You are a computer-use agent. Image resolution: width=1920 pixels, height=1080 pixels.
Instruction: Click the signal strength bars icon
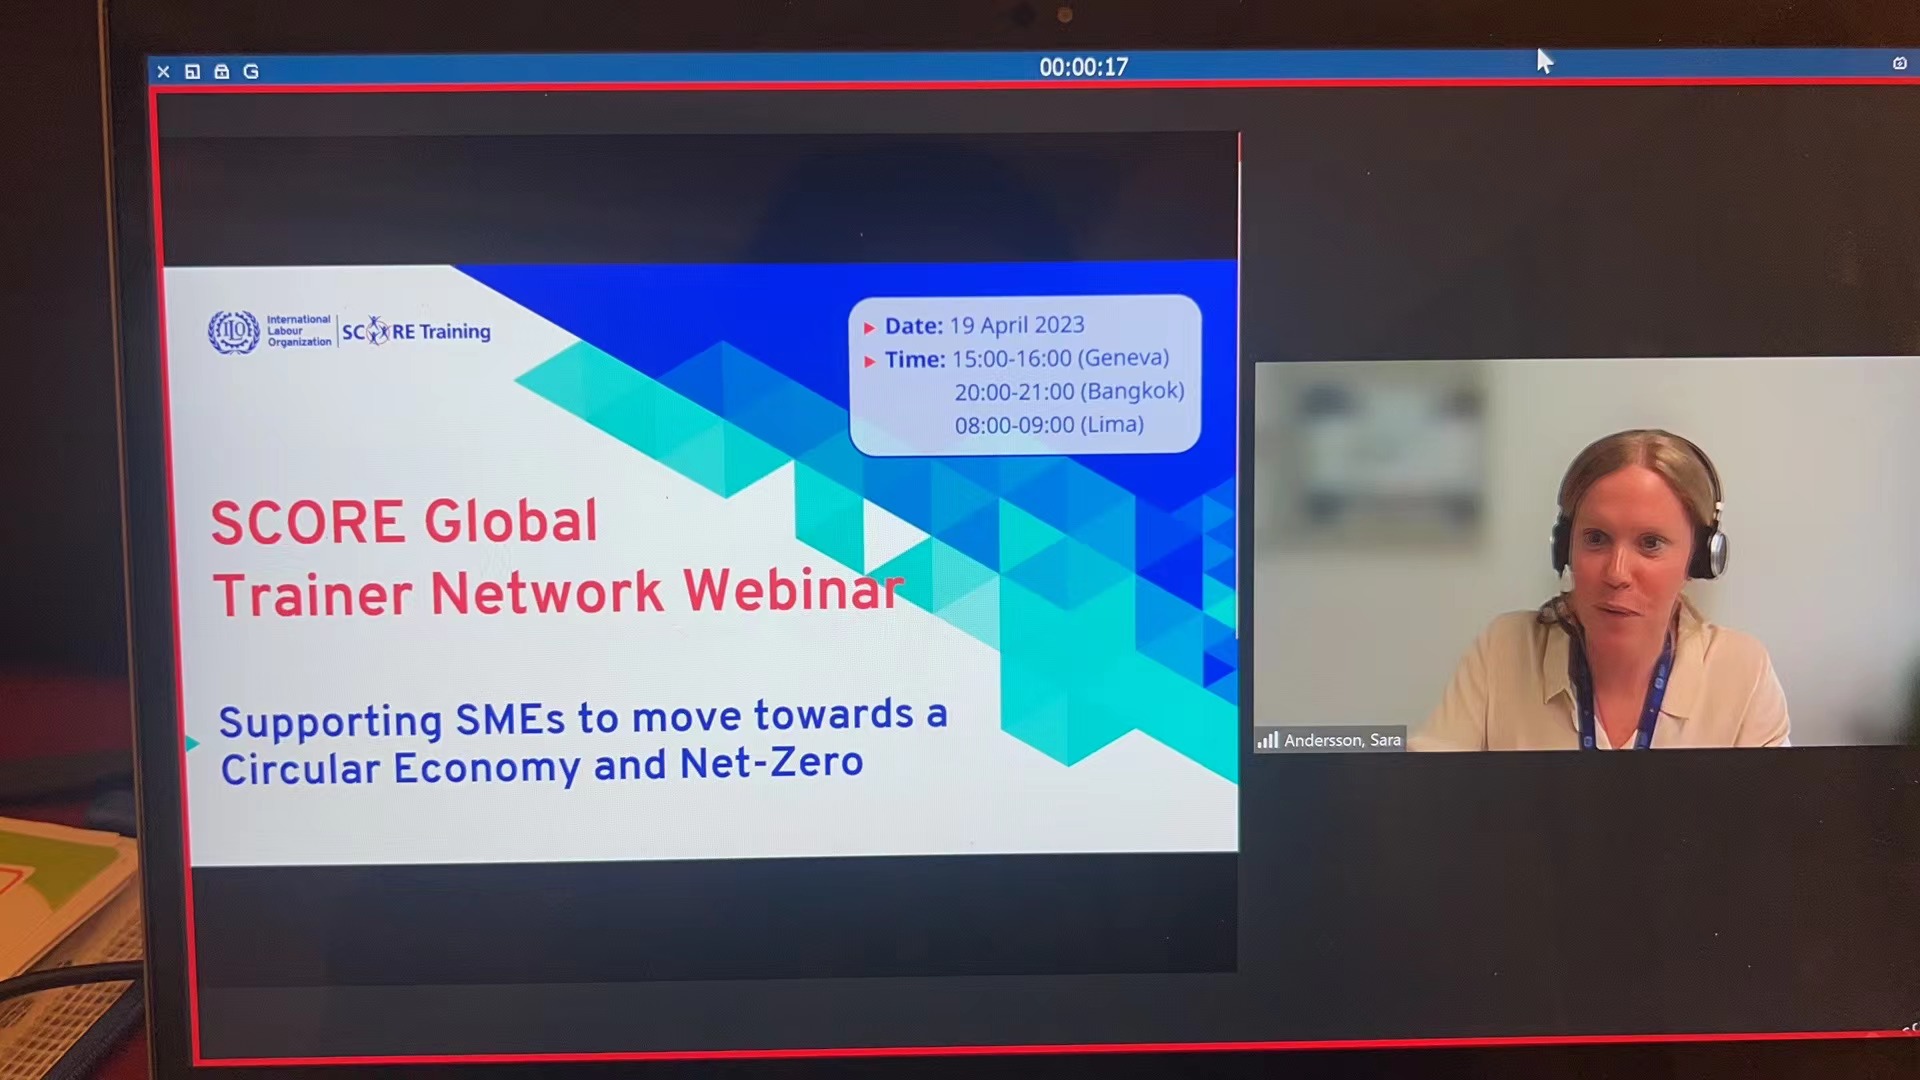[x=1267, y=740]
